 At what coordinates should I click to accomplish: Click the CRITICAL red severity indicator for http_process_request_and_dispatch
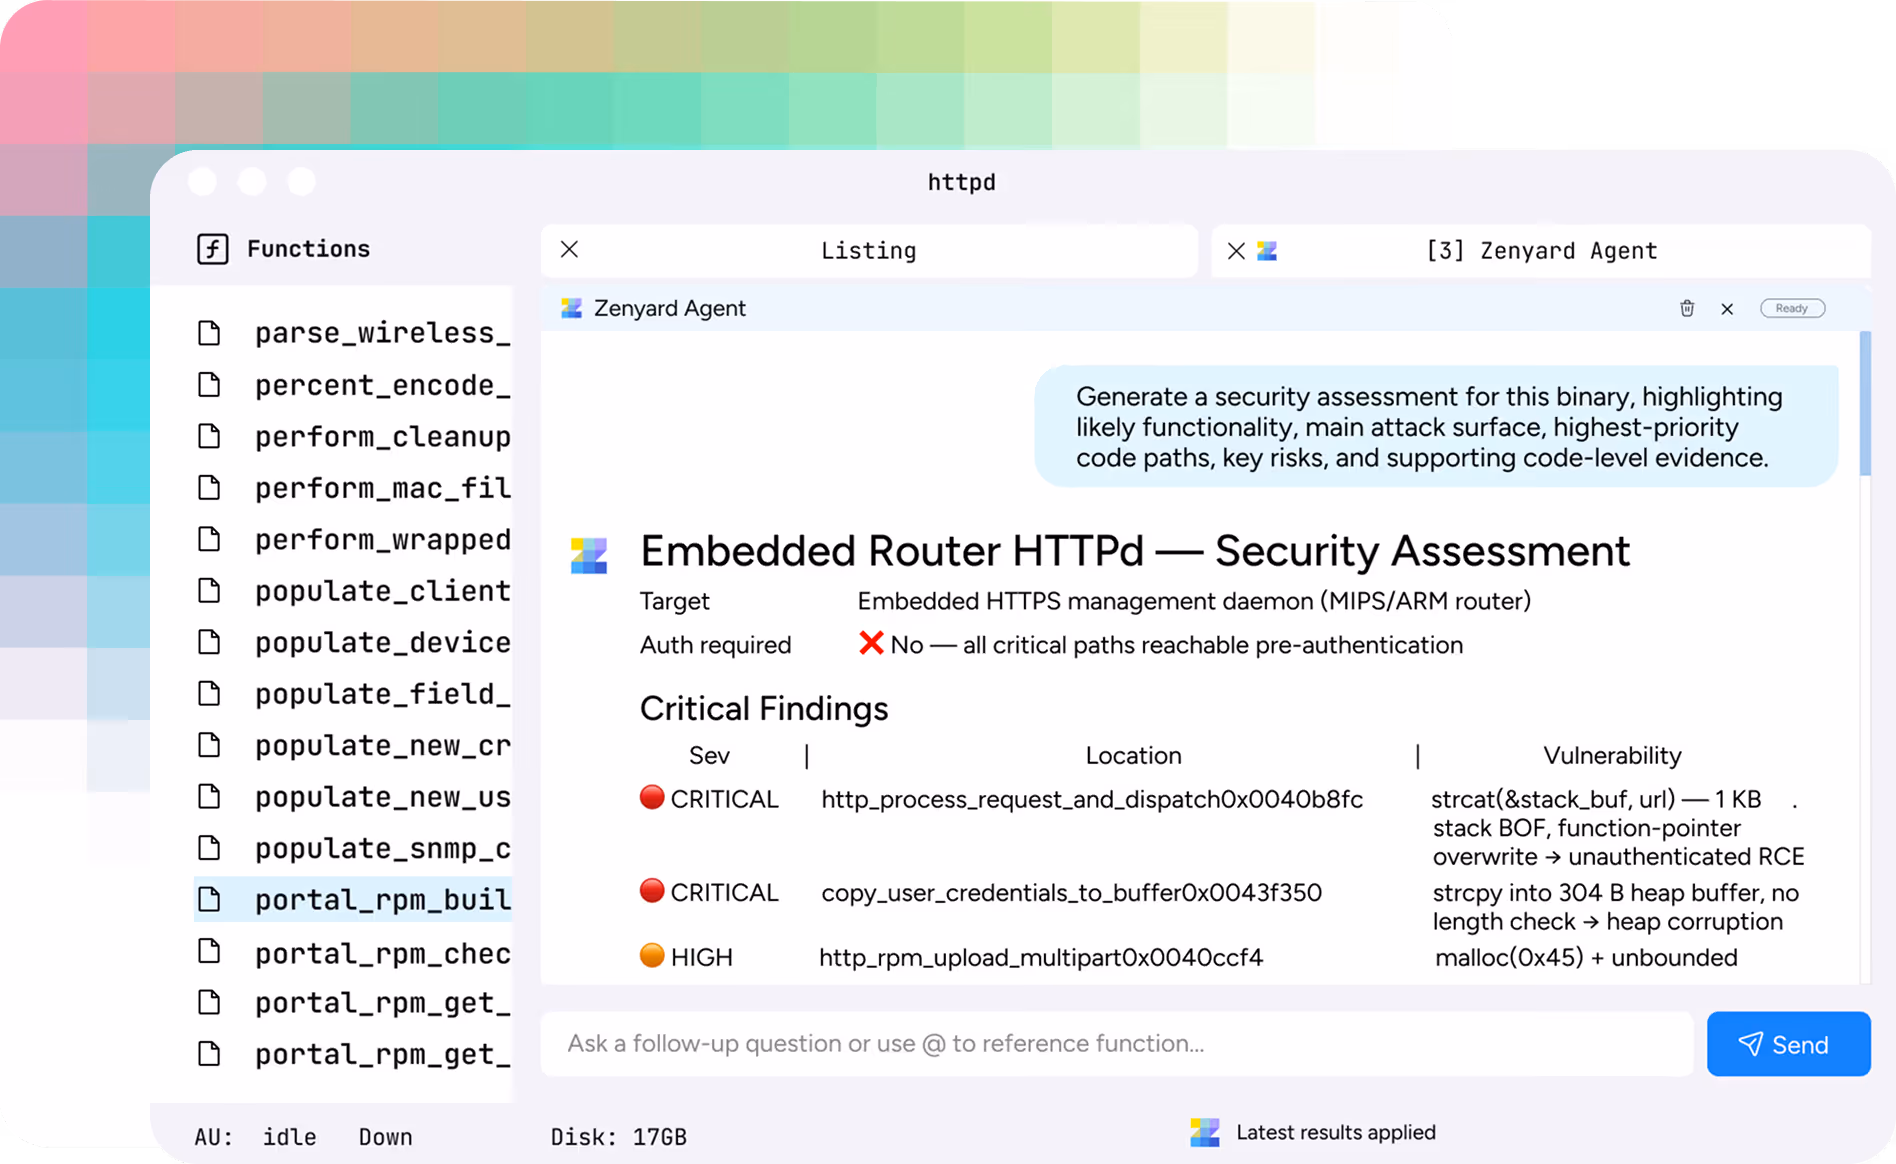651,797
